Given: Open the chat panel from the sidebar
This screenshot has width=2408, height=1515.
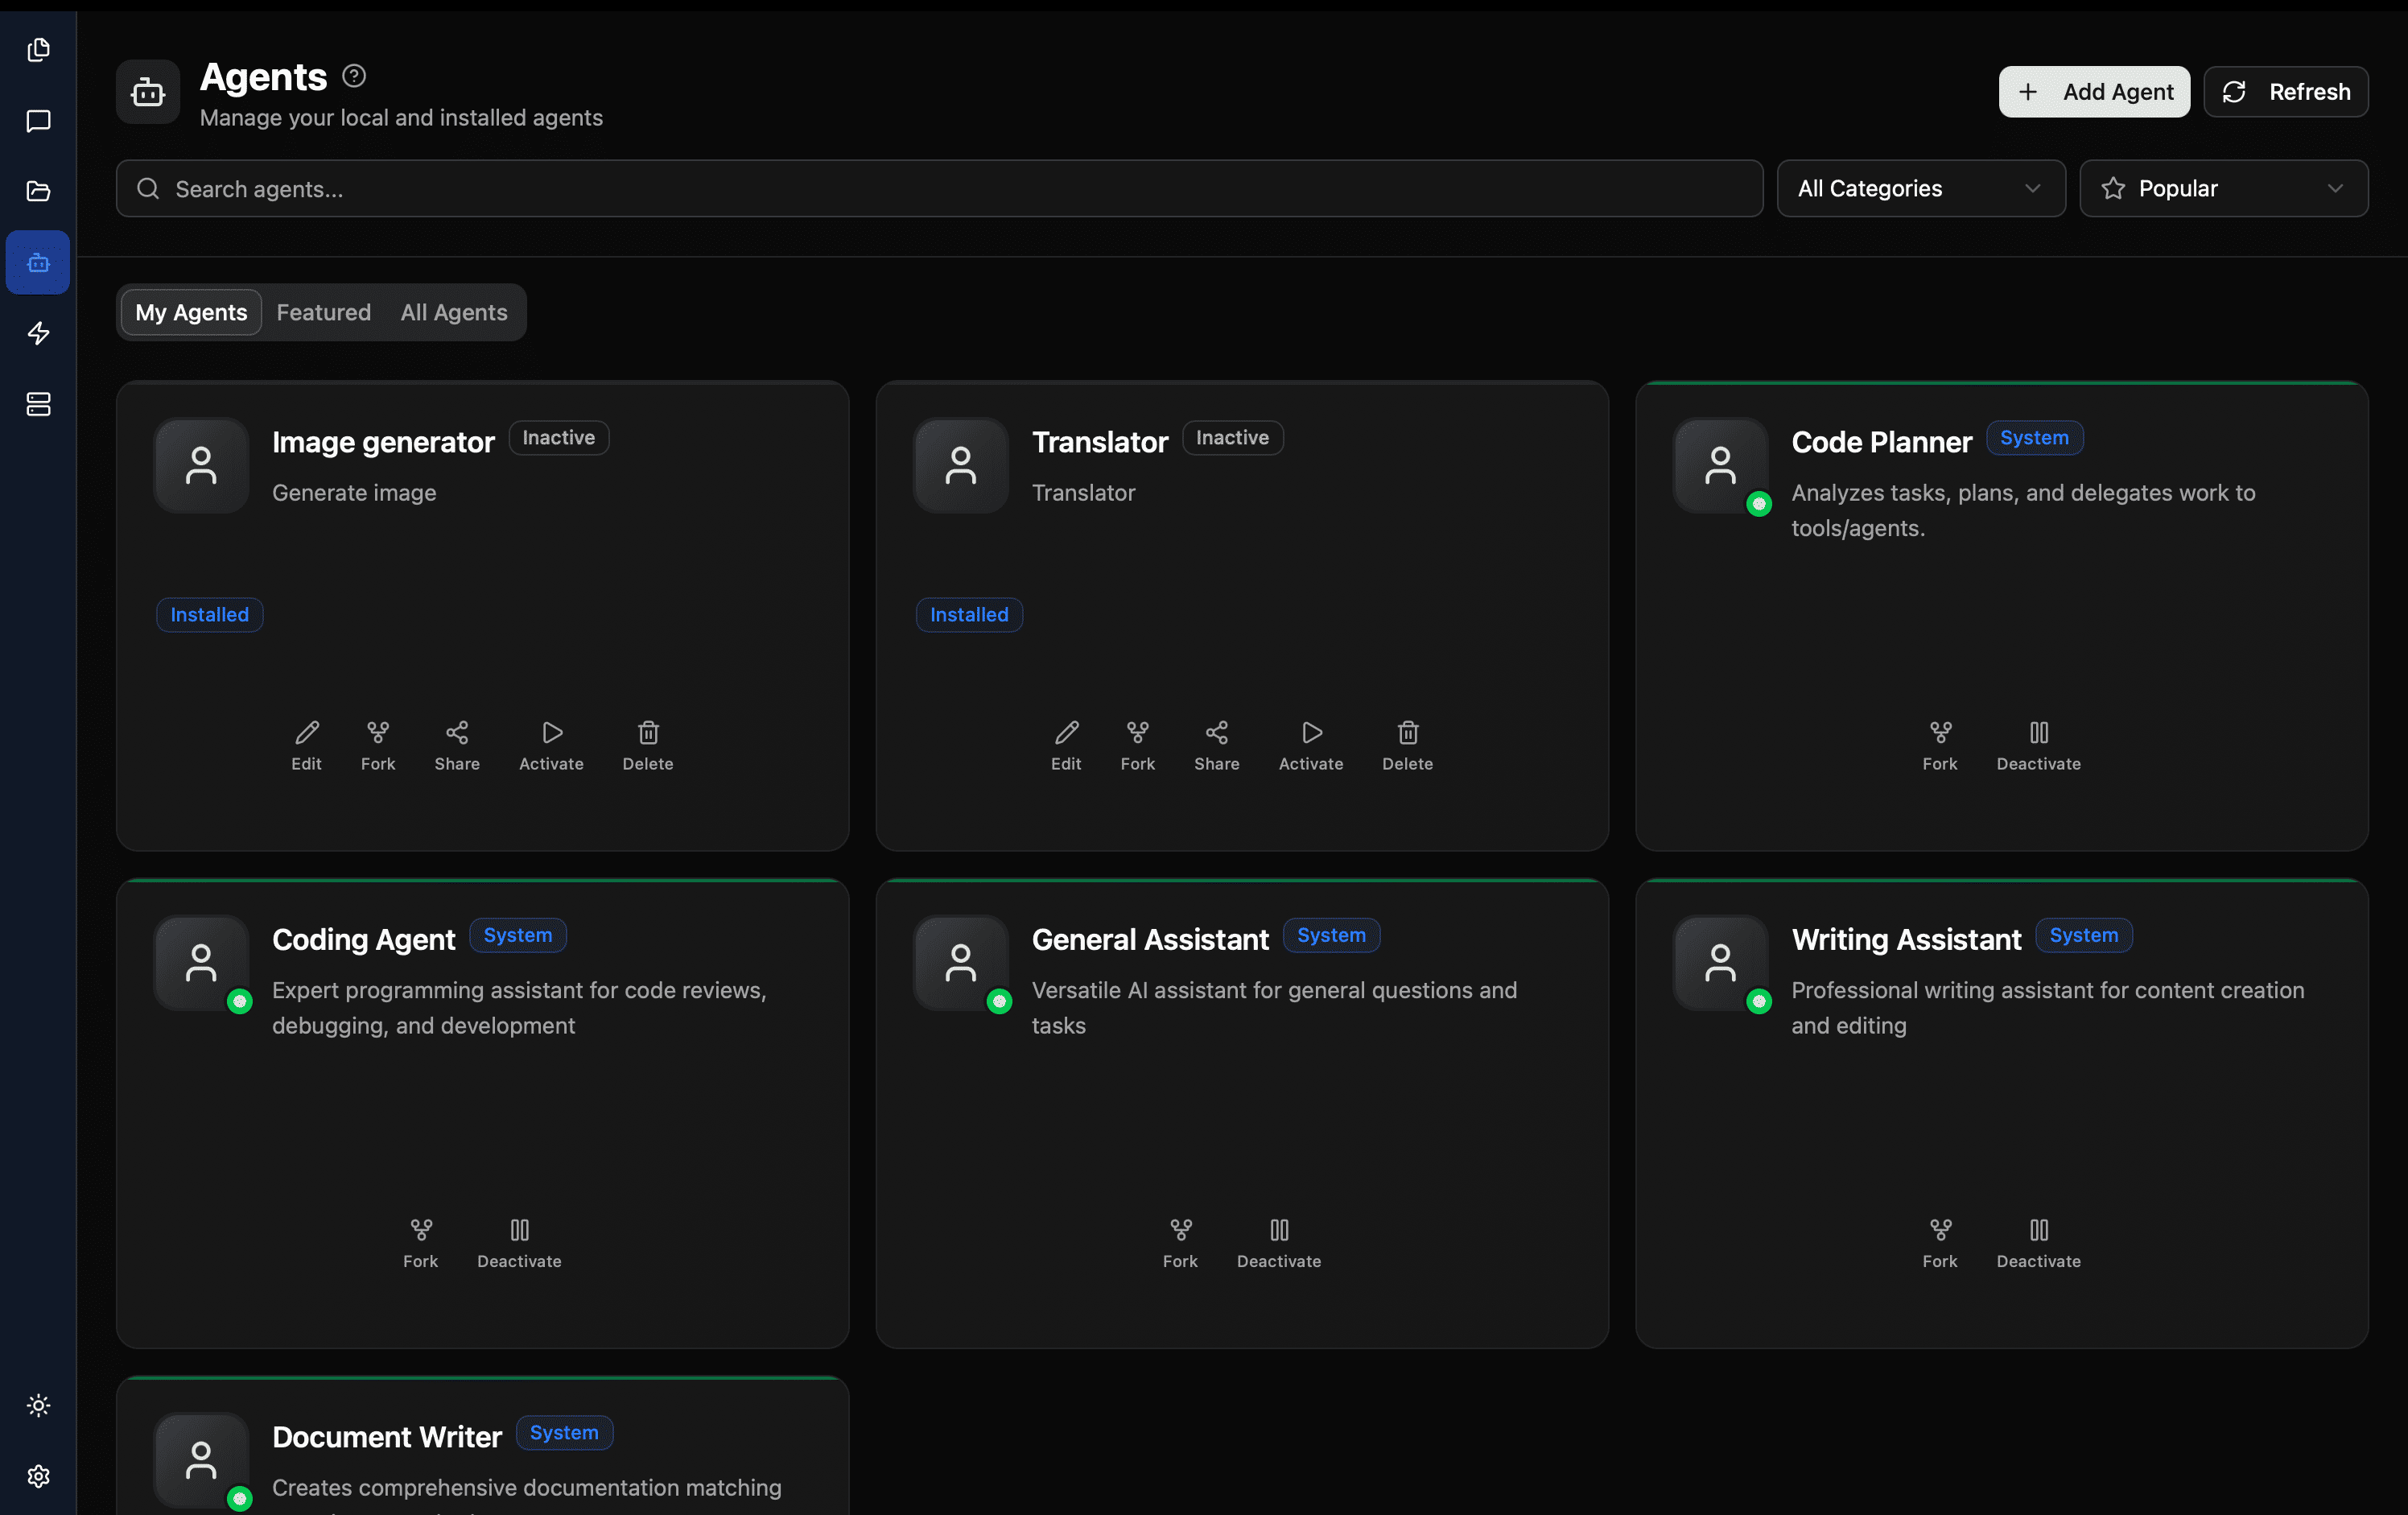Looking at the screenshot, I should tap(38, 121).
